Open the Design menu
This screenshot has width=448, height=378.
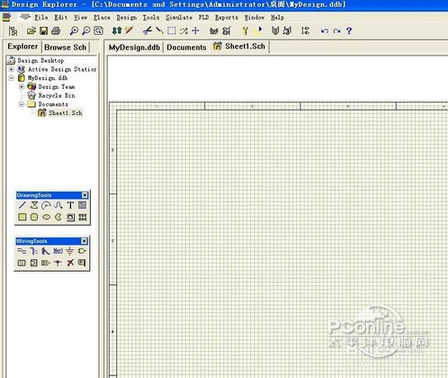pyautogui.click(x=127, y=17)
